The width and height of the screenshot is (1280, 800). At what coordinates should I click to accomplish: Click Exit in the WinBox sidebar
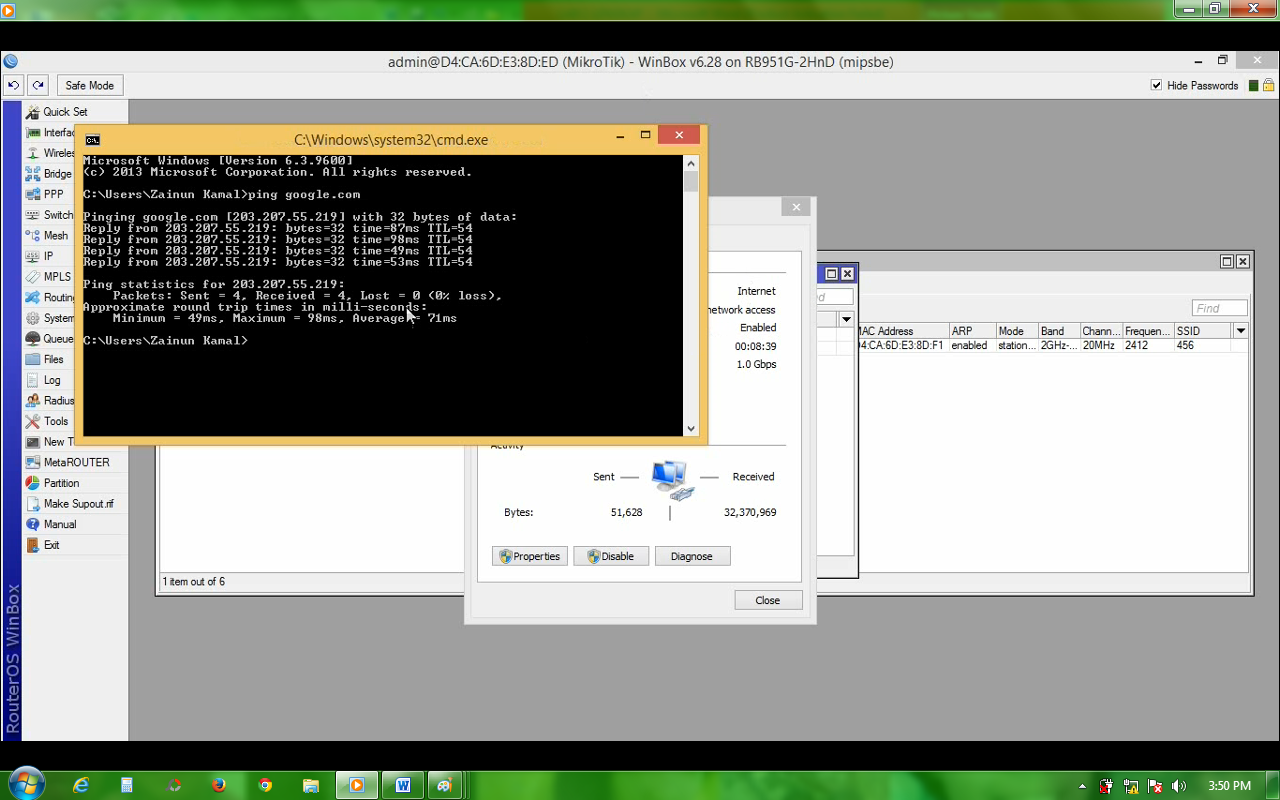[x=51, y=545]
